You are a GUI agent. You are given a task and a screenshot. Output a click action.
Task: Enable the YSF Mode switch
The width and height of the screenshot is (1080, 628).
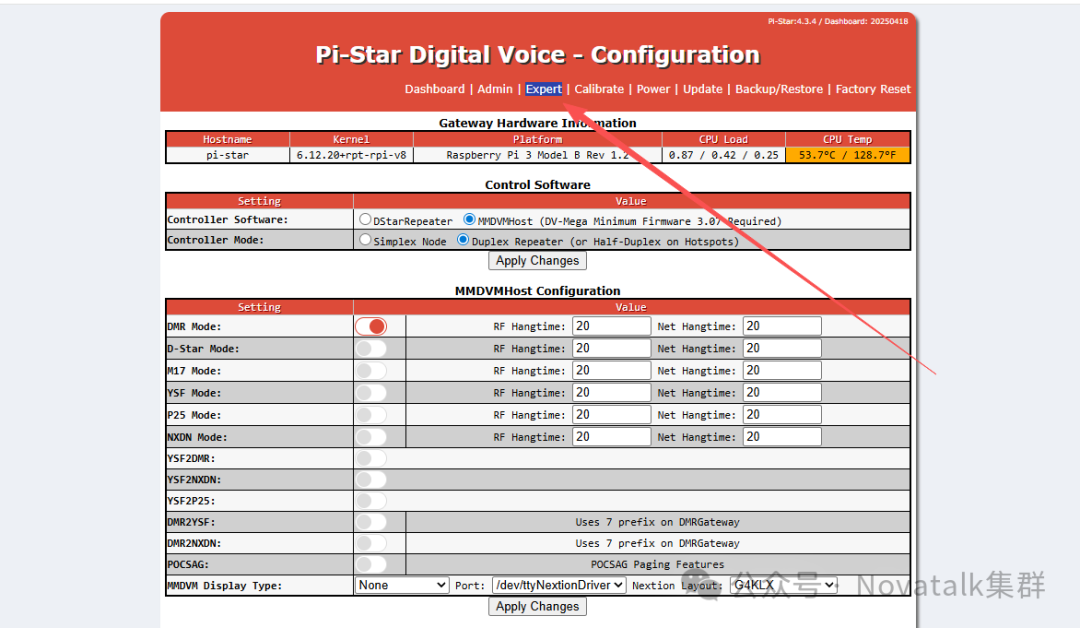371,392
